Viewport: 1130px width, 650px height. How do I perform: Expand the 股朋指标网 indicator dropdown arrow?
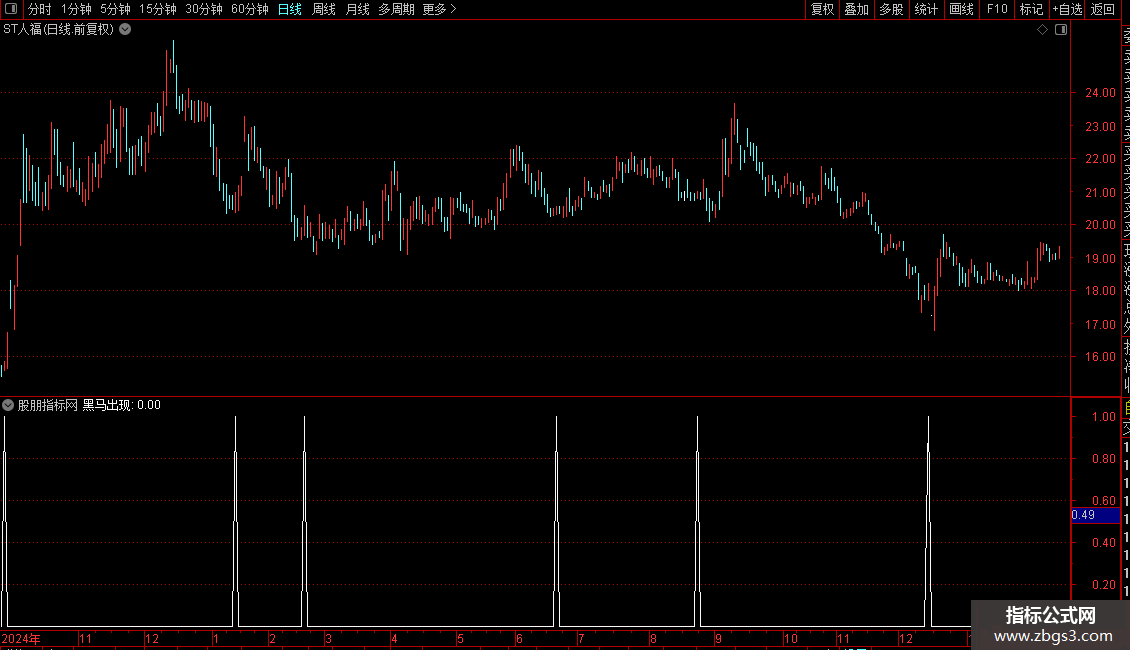coord(8,405)
